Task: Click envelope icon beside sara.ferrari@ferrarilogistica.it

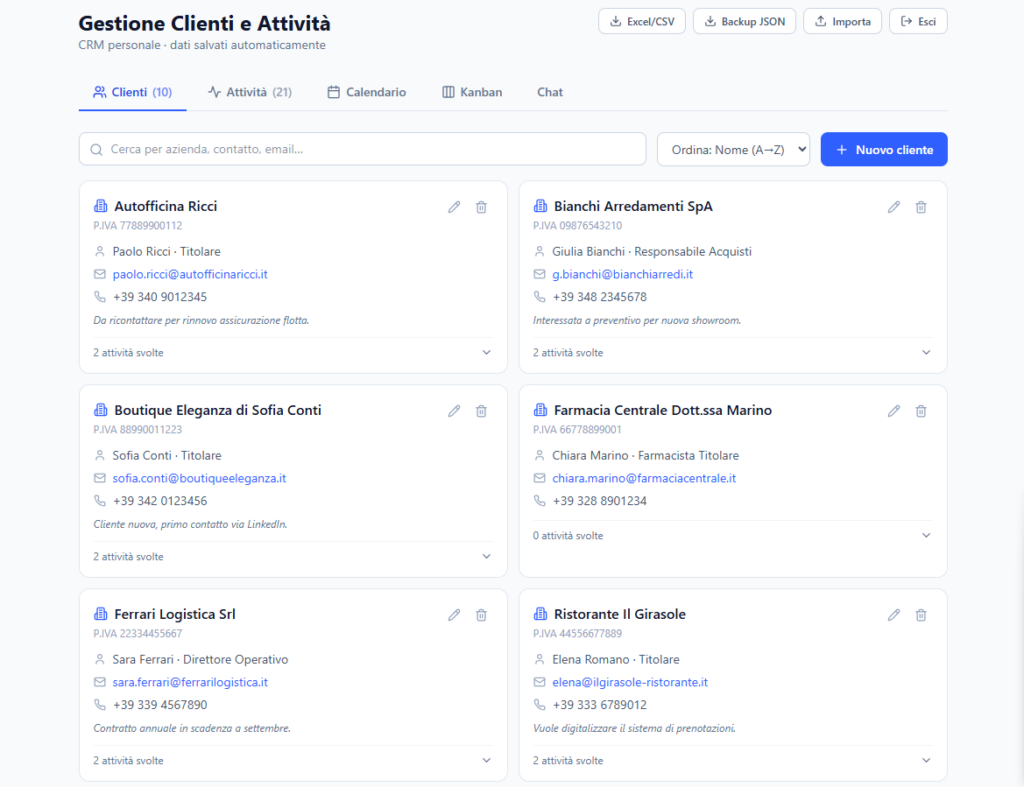Action: [100, 682]
